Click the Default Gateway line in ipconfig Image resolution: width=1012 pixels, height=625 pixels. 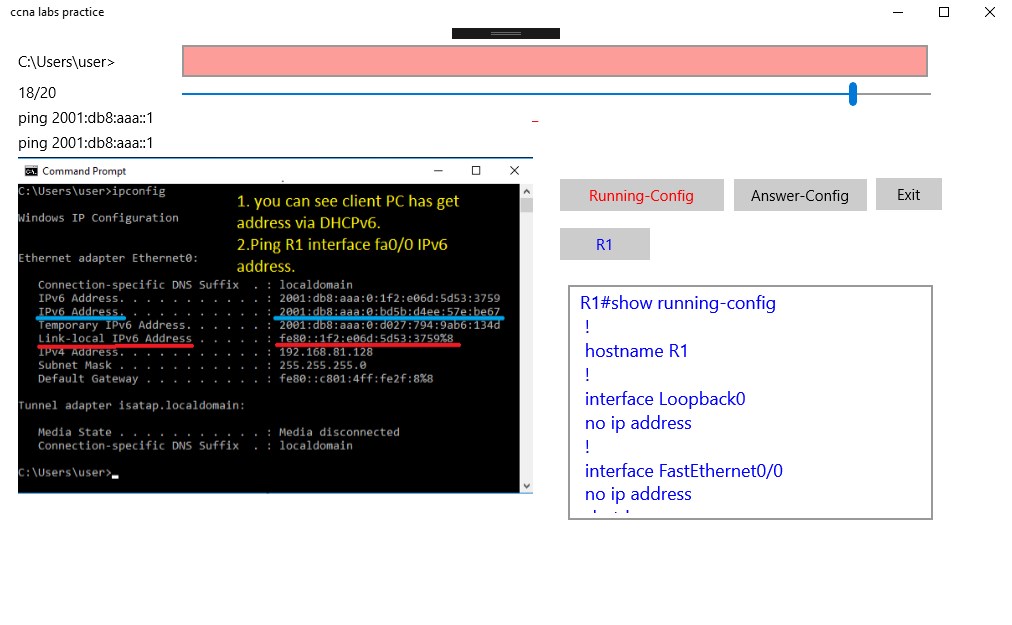[x=236, y=379]
